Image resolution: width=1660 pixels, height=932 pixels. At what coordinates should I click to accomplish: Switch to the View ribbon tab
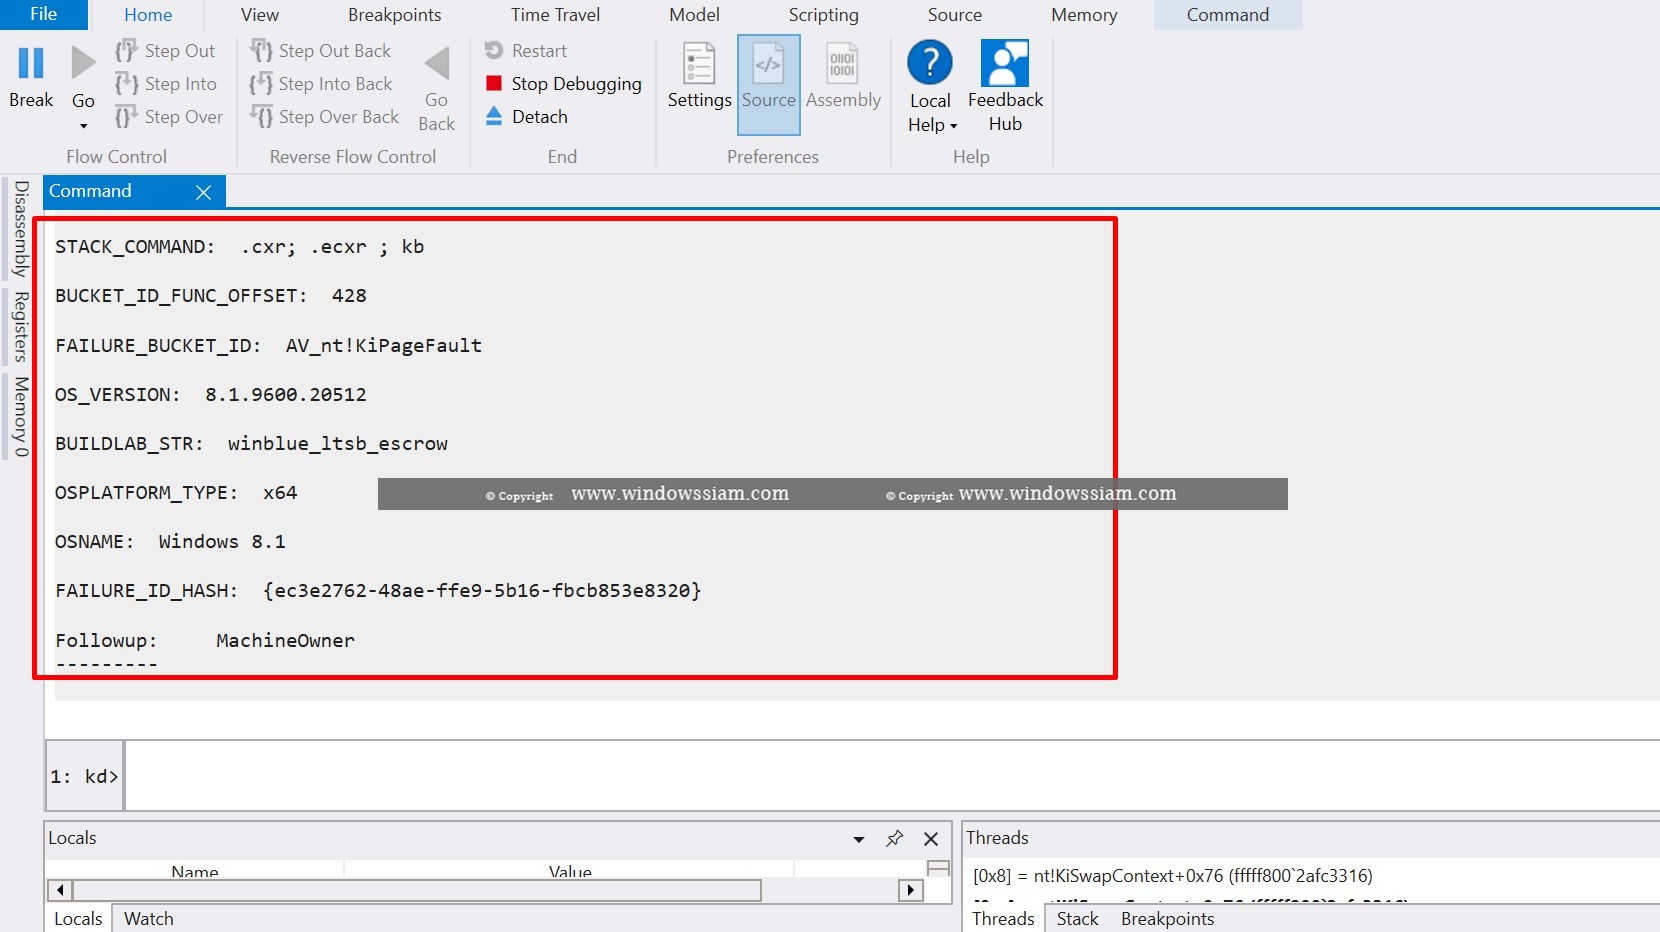click(260, 15)
